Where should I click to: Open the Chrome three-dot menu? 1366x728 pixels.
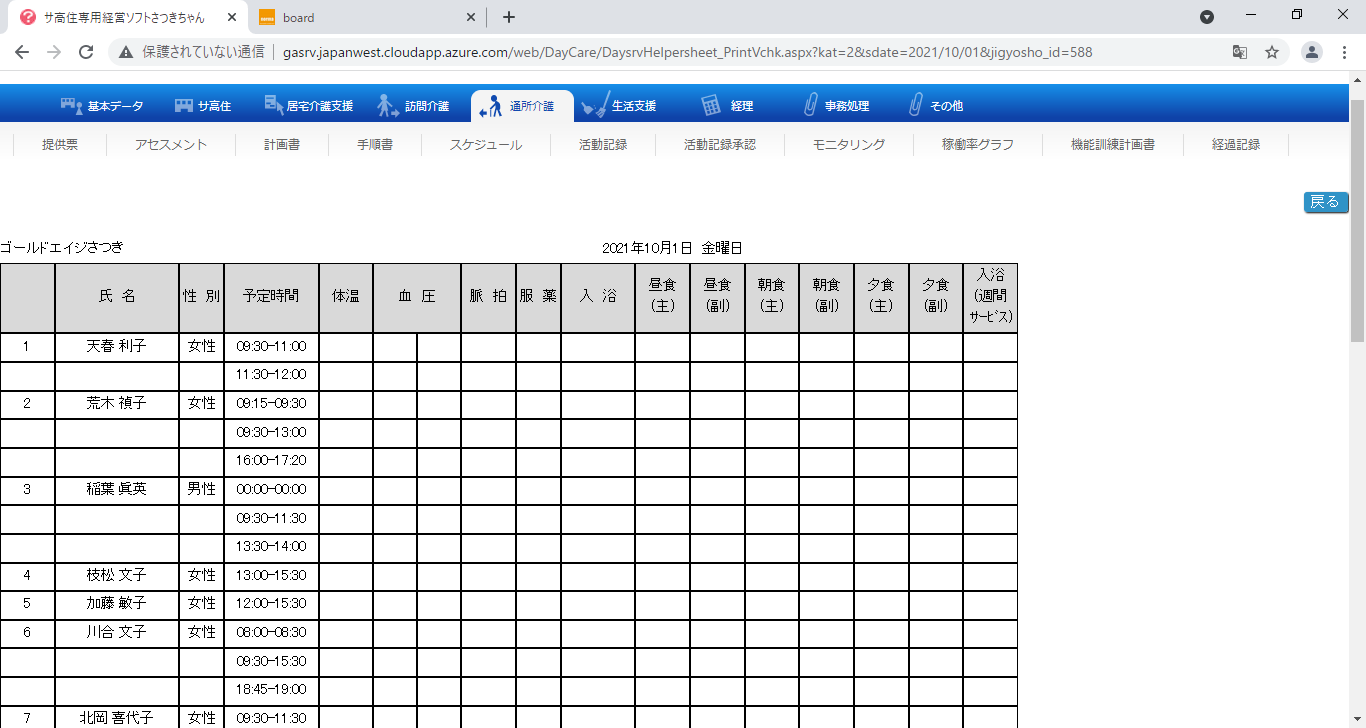(x=1345, y=52)
